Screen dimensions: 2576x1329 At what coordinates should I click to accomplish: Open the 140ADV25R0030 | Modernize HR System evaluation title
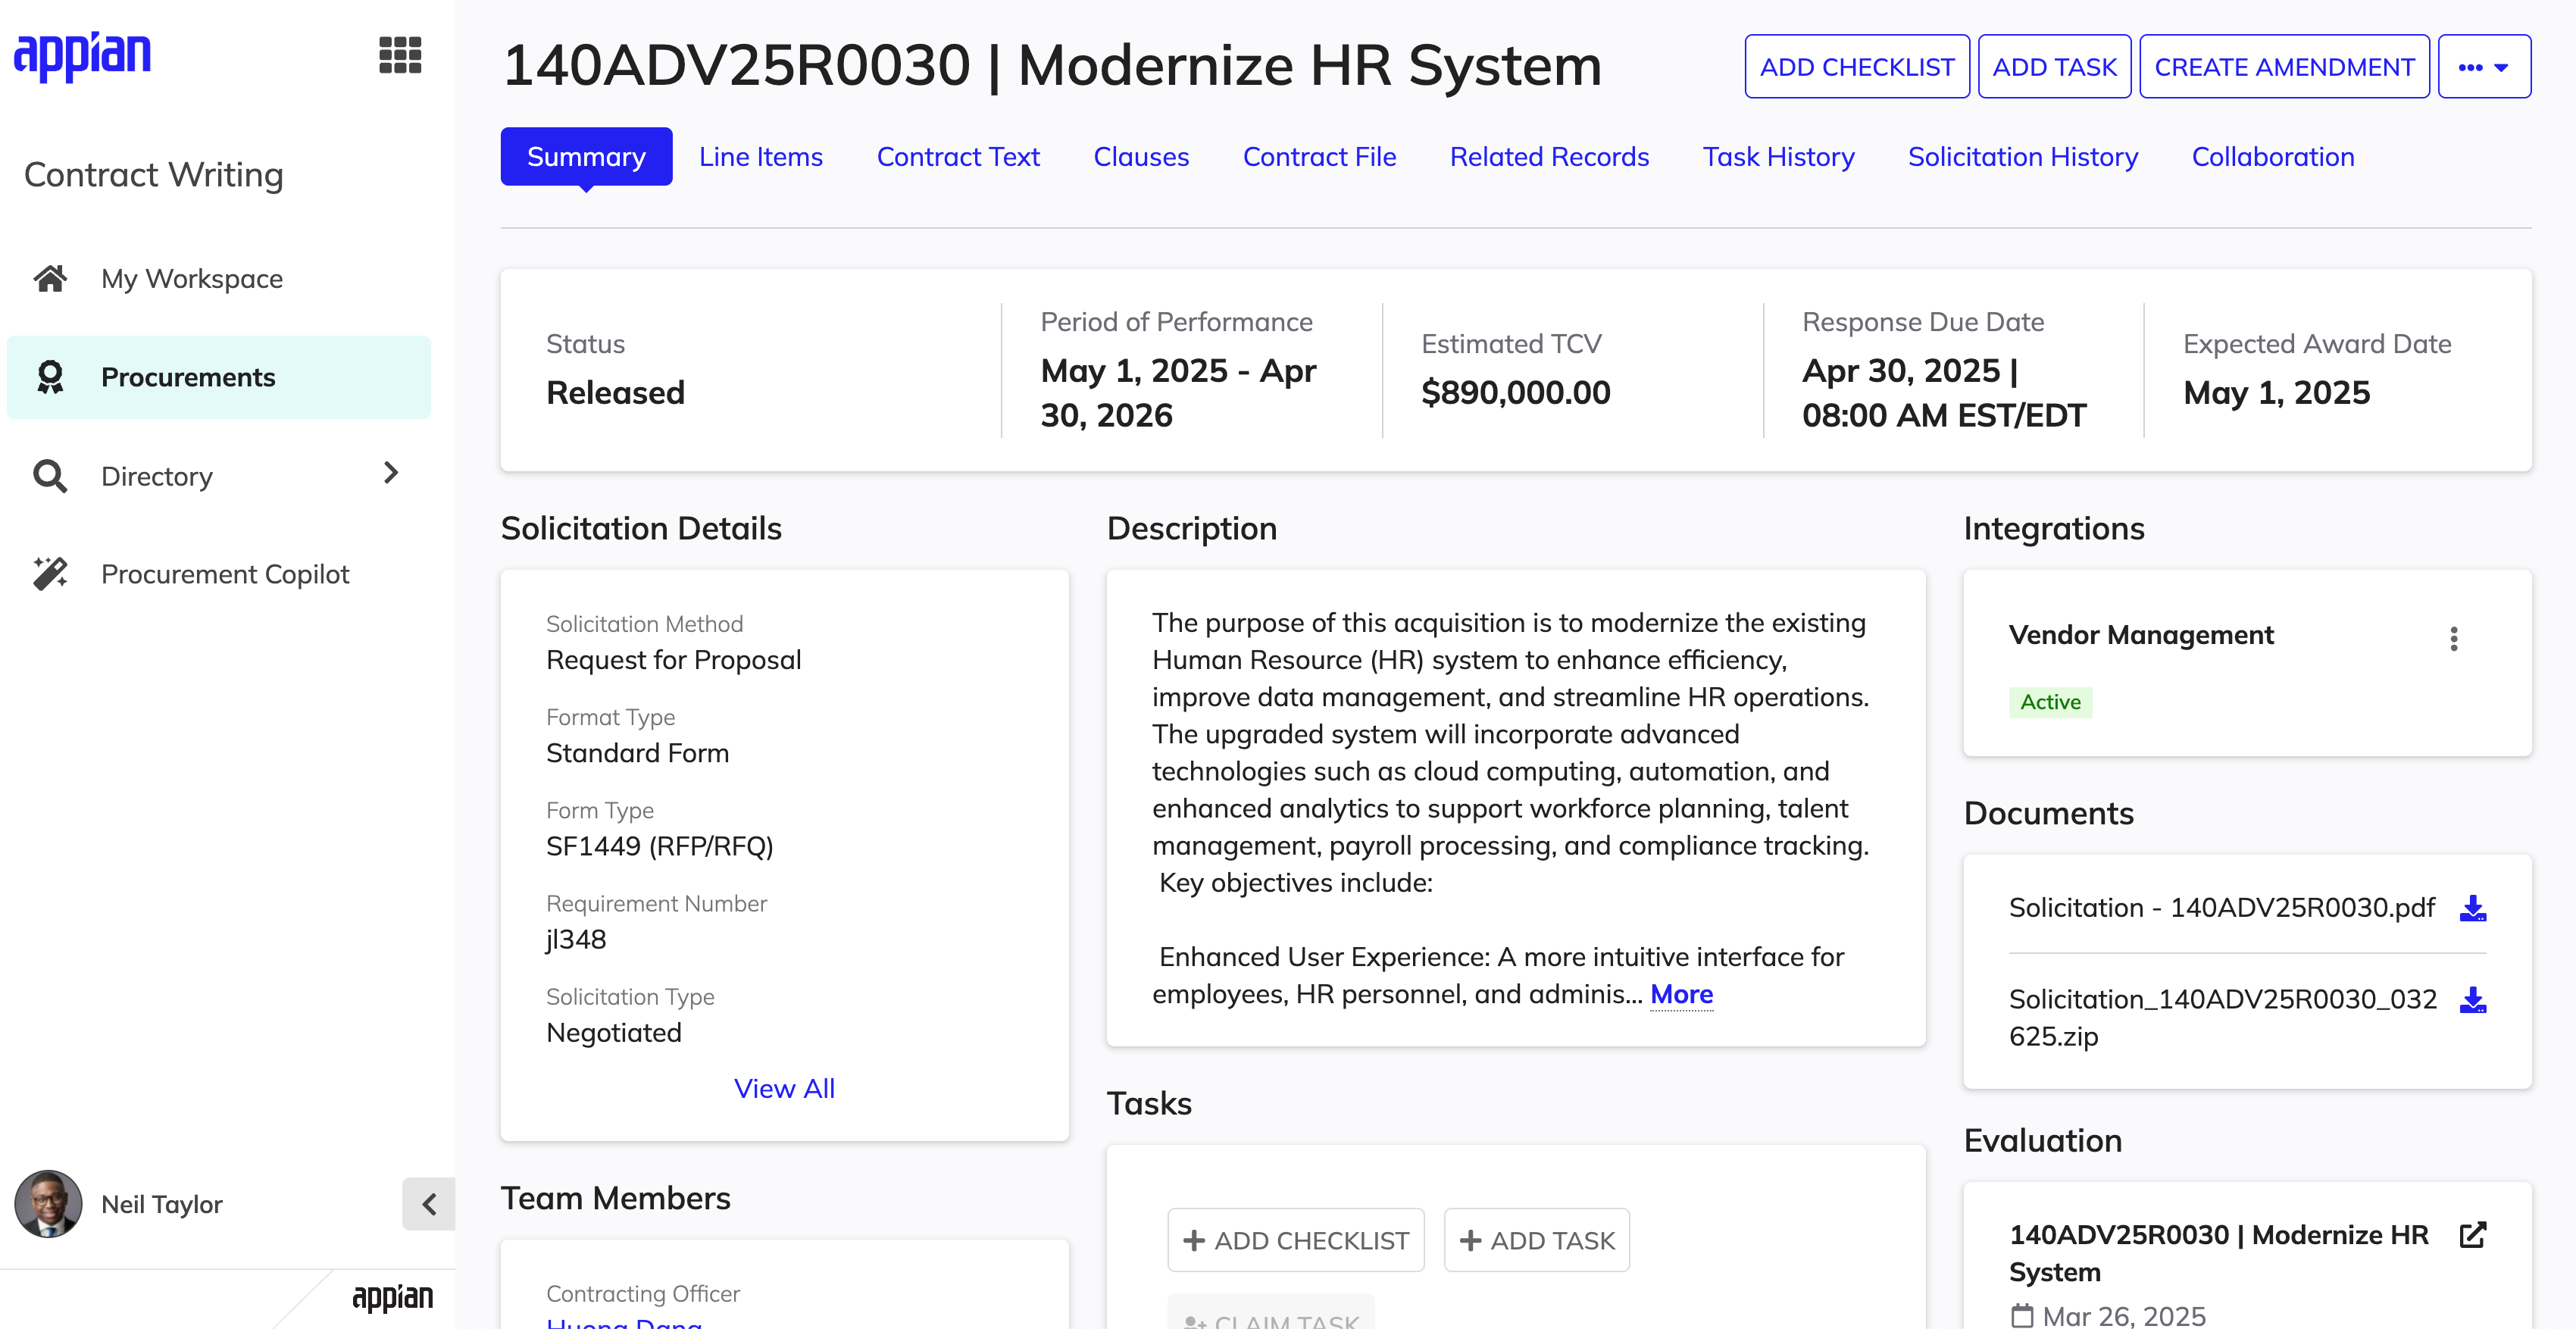[2218, 1253]
